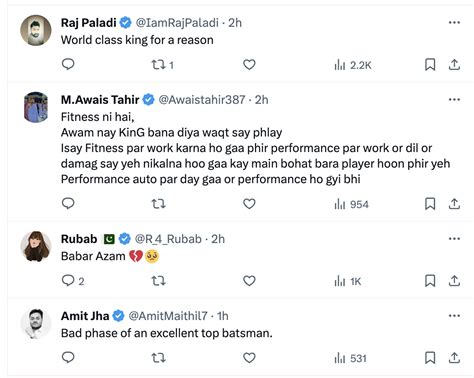Open Rubab's profile picture

[36, 246]
